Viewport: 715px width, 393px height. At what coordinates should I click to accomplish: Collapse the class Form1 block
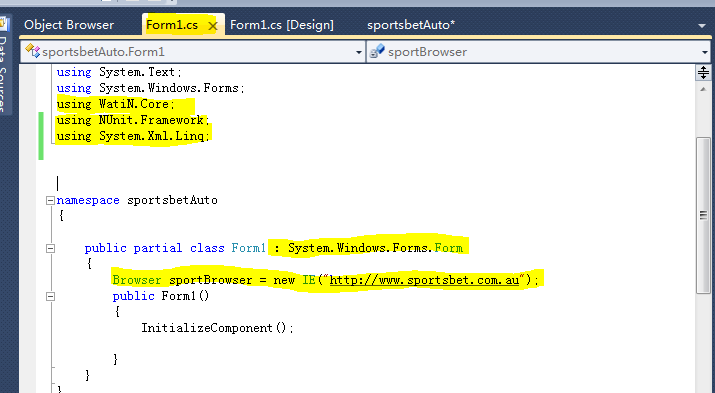[x=50, y=248]
